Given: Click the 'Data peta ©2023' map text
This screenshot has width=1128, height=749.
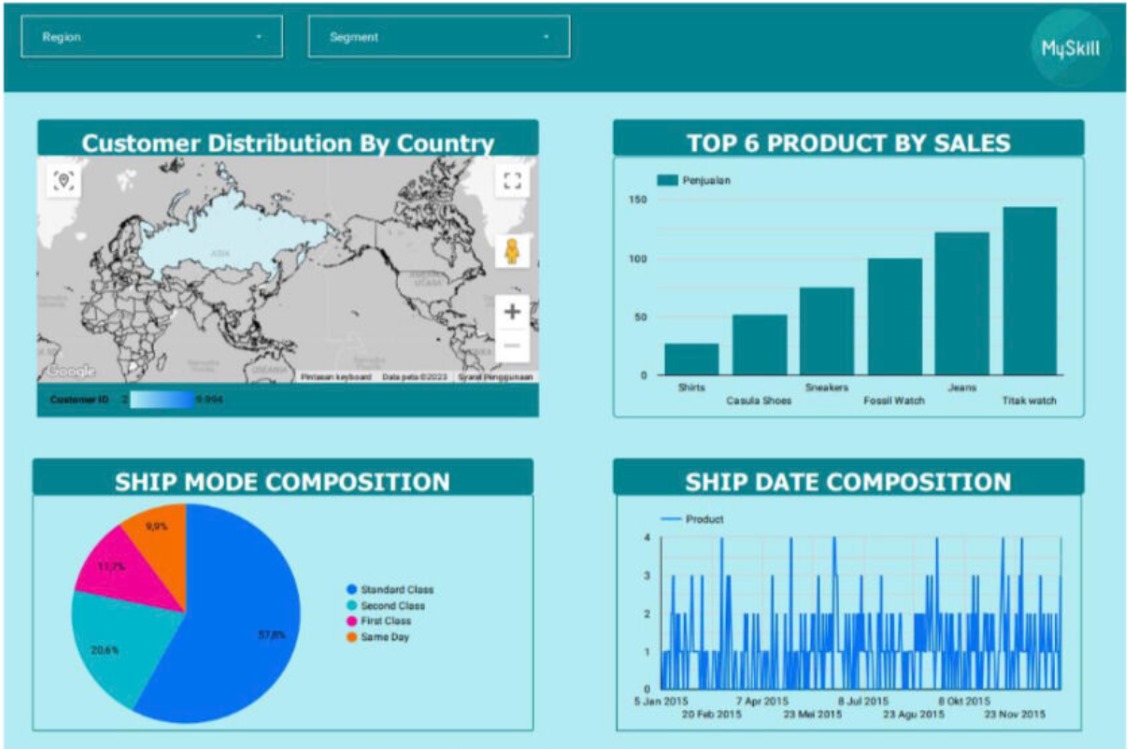Looking at the screenshot, I should 414,377.
